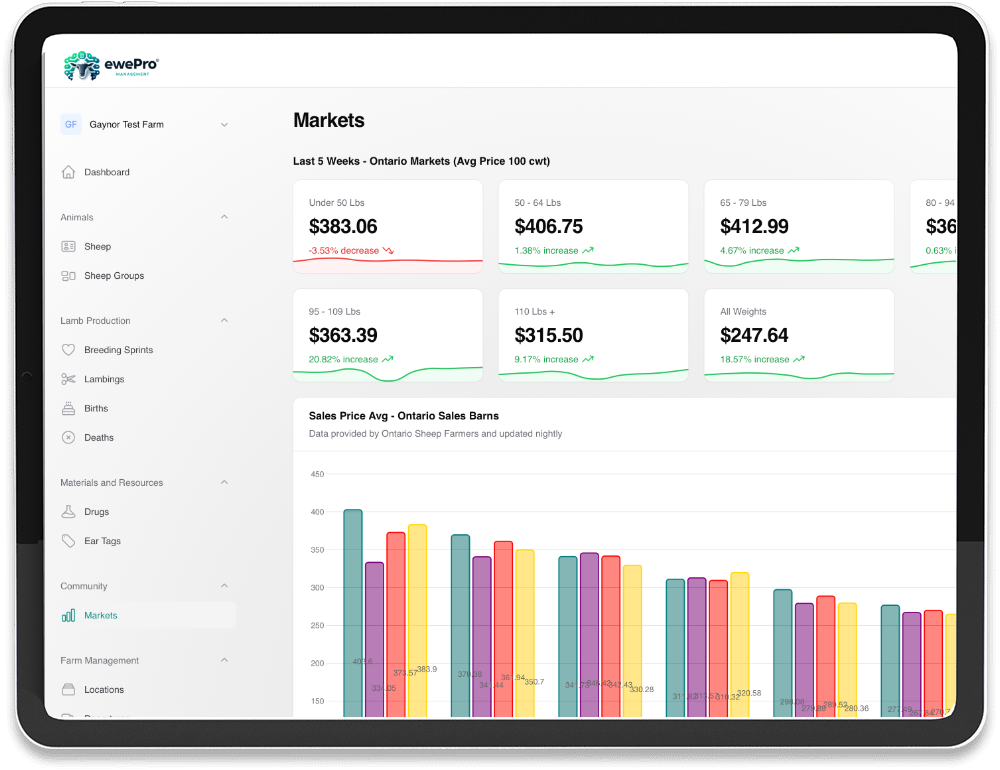This screenshot has width=1000, height=770.
Task: Click the Drugs flask icon
Action: pyautogui.click(x=68, y=512)
